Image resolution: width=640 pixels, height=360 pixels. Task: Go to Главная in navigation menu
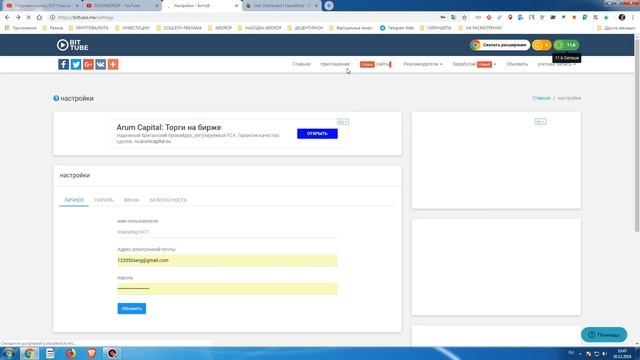click(x=302, y=64)
